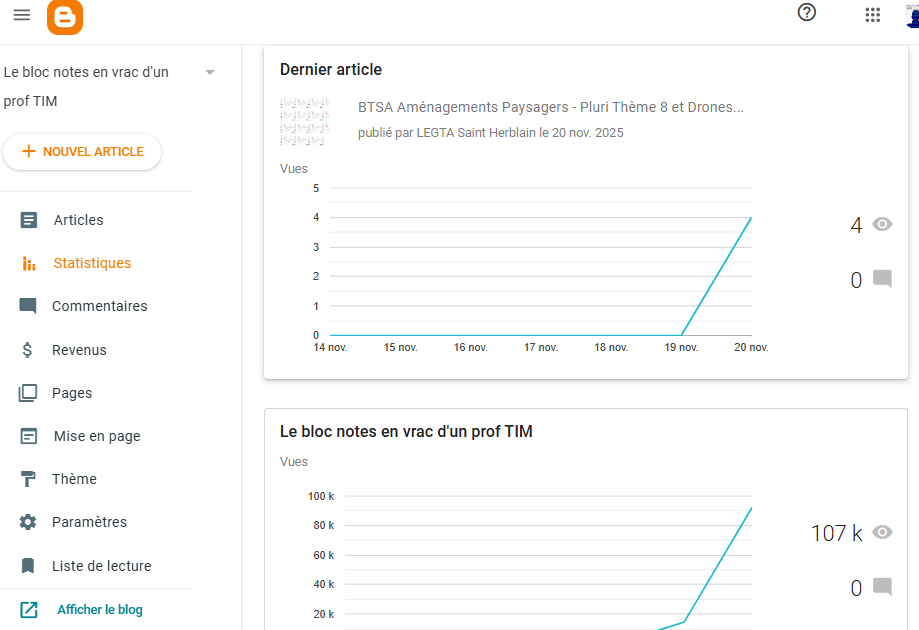Viewport: 919px width, 630px height.
Task: Click the Commentaires speech bubble icon
Action: coord(28,306)
